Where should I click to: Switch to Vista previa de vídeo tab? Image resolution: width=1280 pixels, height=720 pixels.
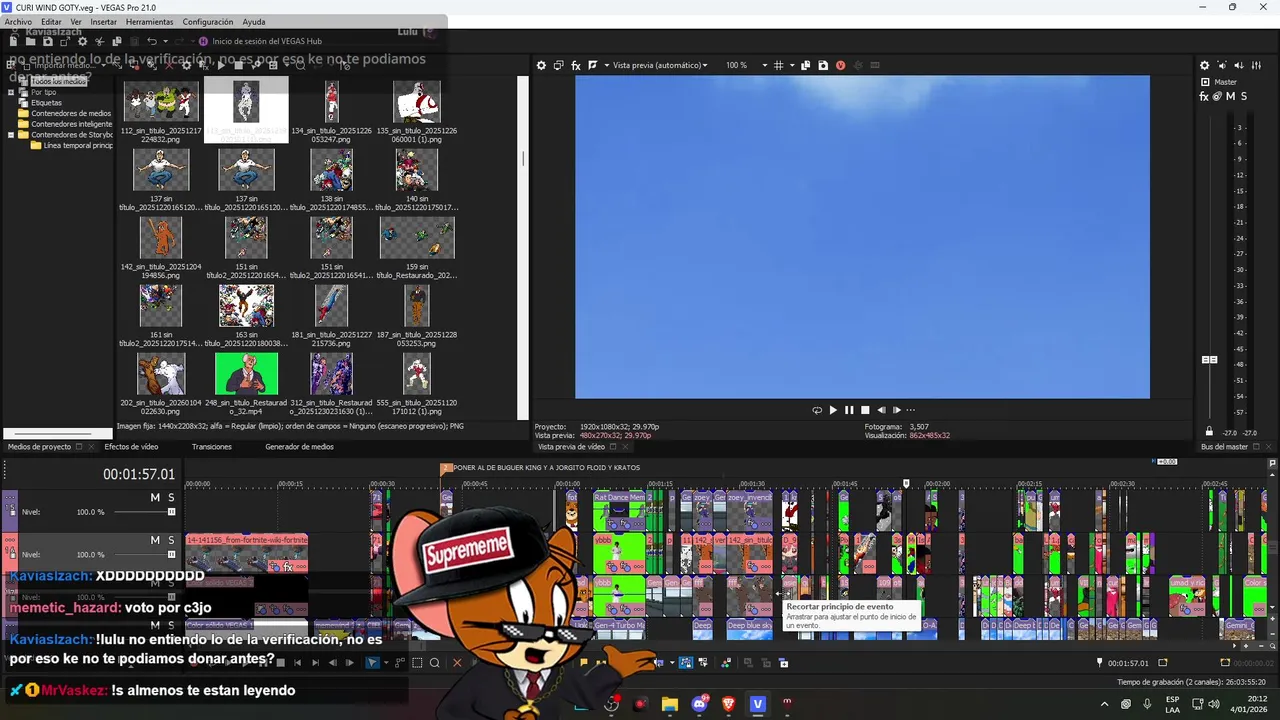pyautogui.click(x=571, y=447)
